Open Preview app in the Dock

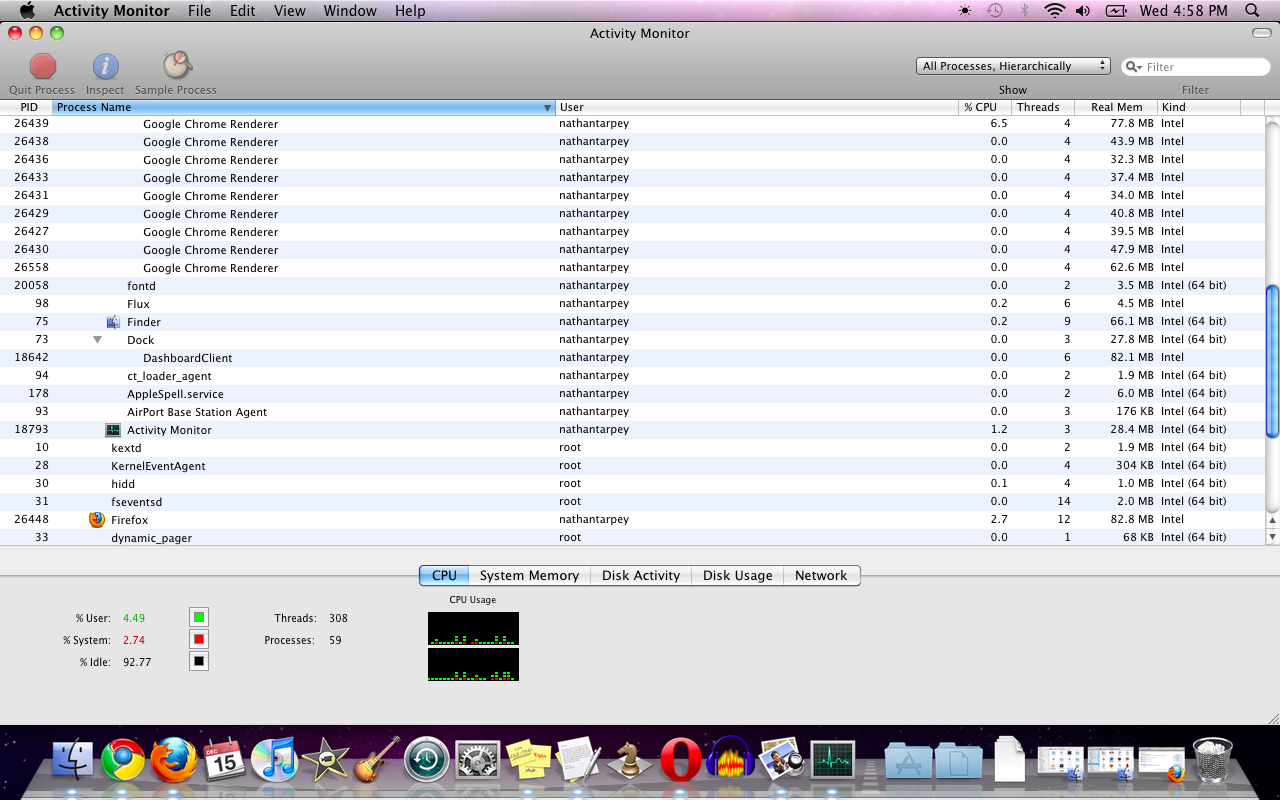782,760
